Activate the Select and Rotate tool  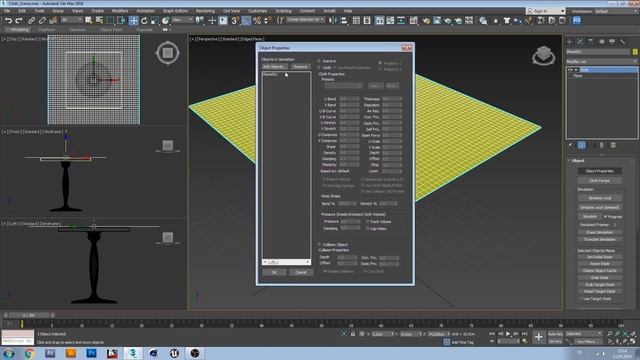pyautogui.click(x=144, y=20)
